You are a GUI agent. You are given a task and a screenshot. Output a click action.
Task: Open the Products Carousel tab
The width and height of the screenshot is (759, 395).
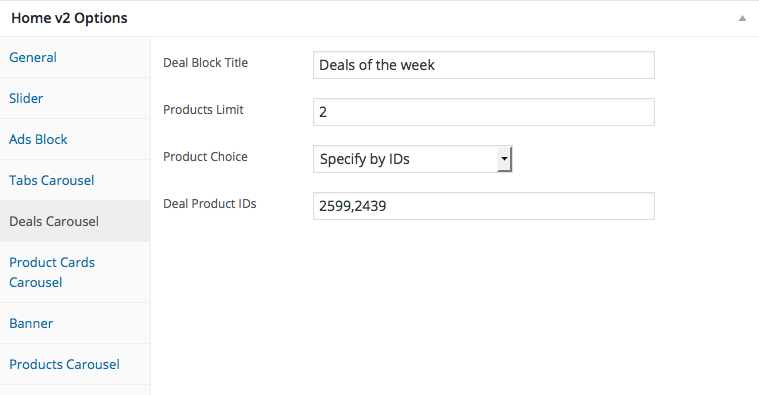64,364
